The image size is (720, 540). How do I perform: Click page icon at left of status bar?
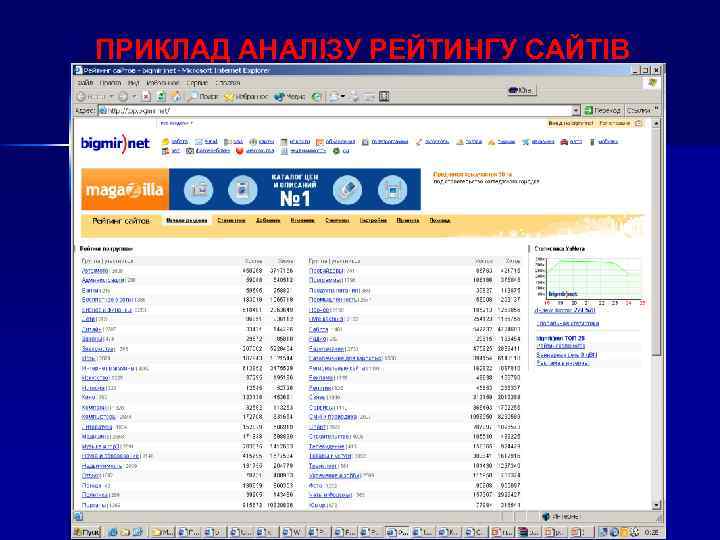point(79,517)
